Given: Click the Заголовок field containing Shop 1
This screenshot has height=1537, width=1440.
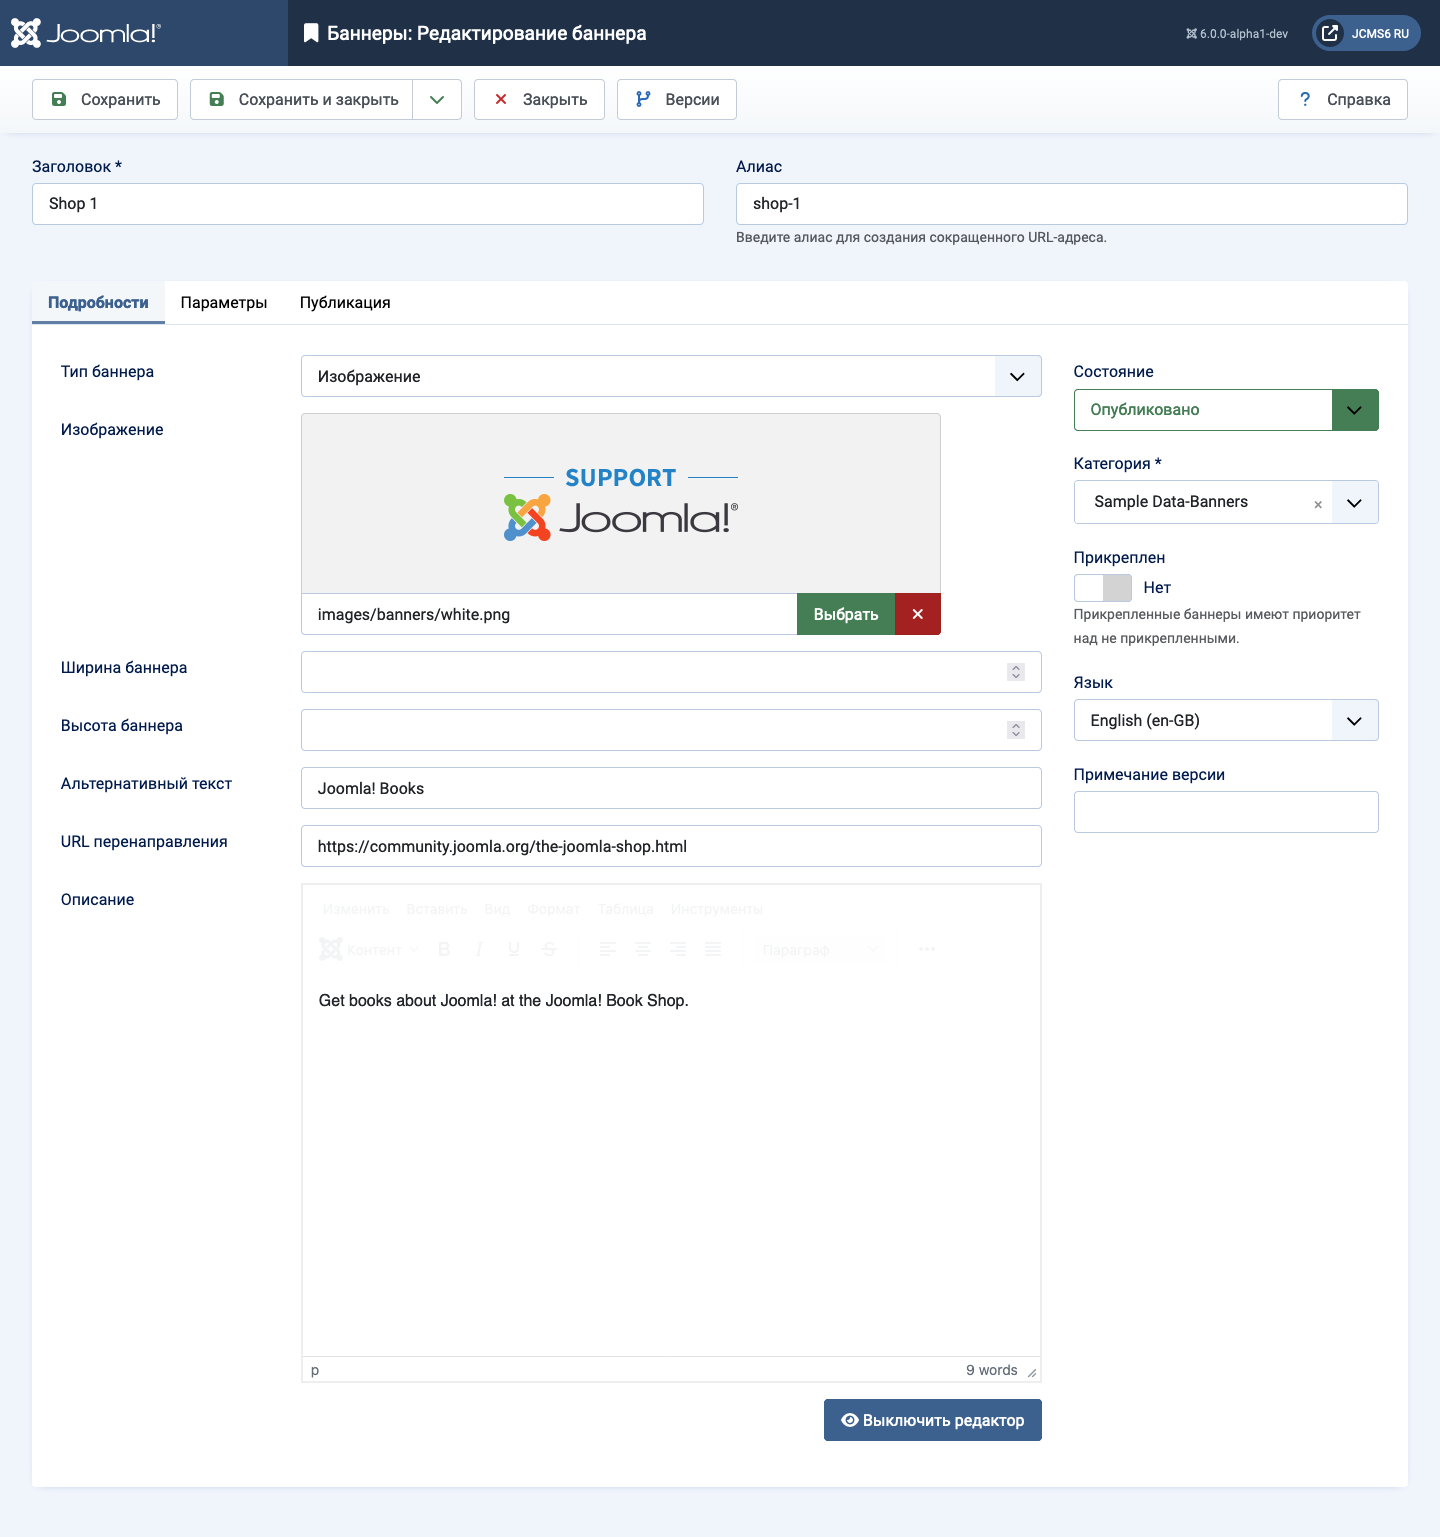Looking at the screenshot, I should tap(368, 204).
